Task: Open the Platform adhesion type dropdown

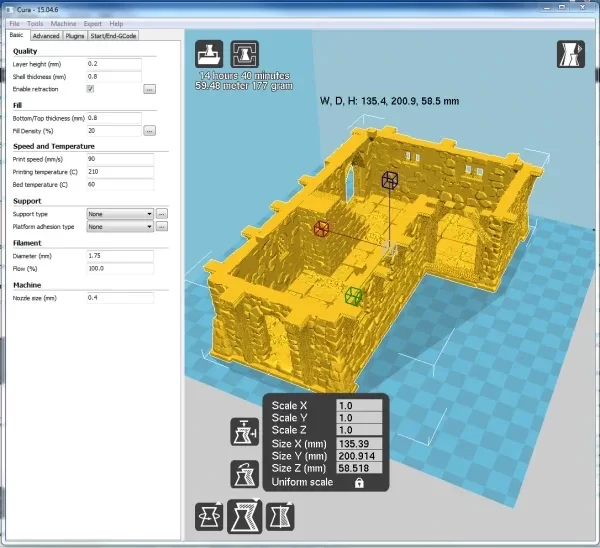Action: click(120, 227)
